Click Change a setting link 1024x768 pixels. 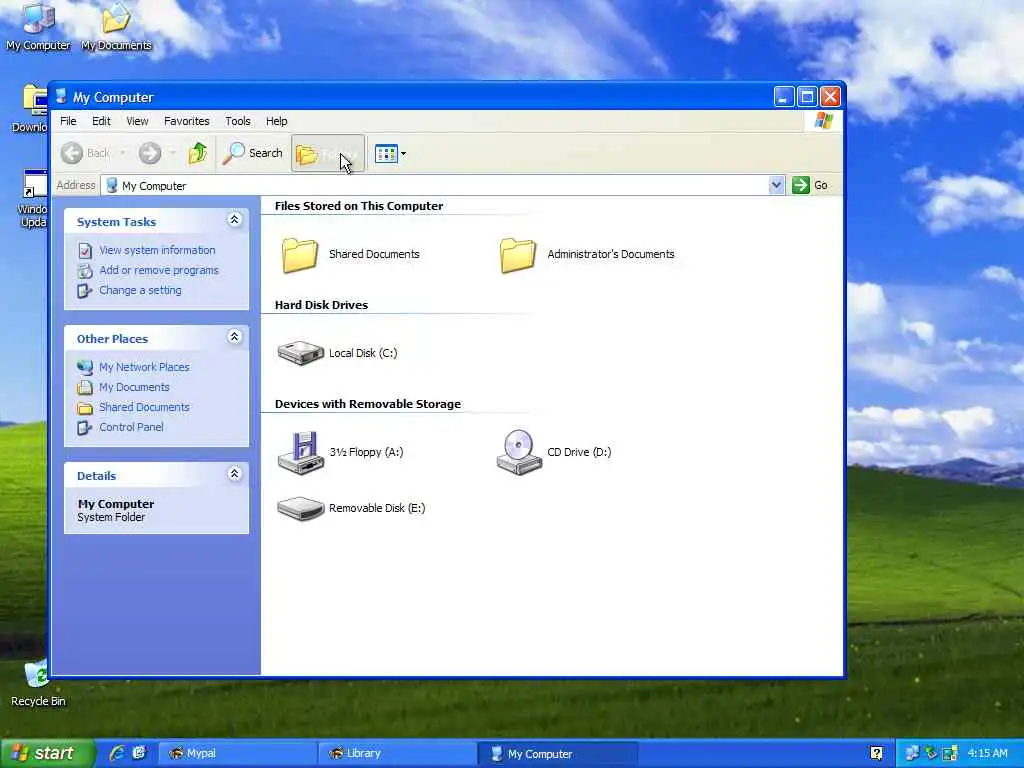click(x=140, y=291)
